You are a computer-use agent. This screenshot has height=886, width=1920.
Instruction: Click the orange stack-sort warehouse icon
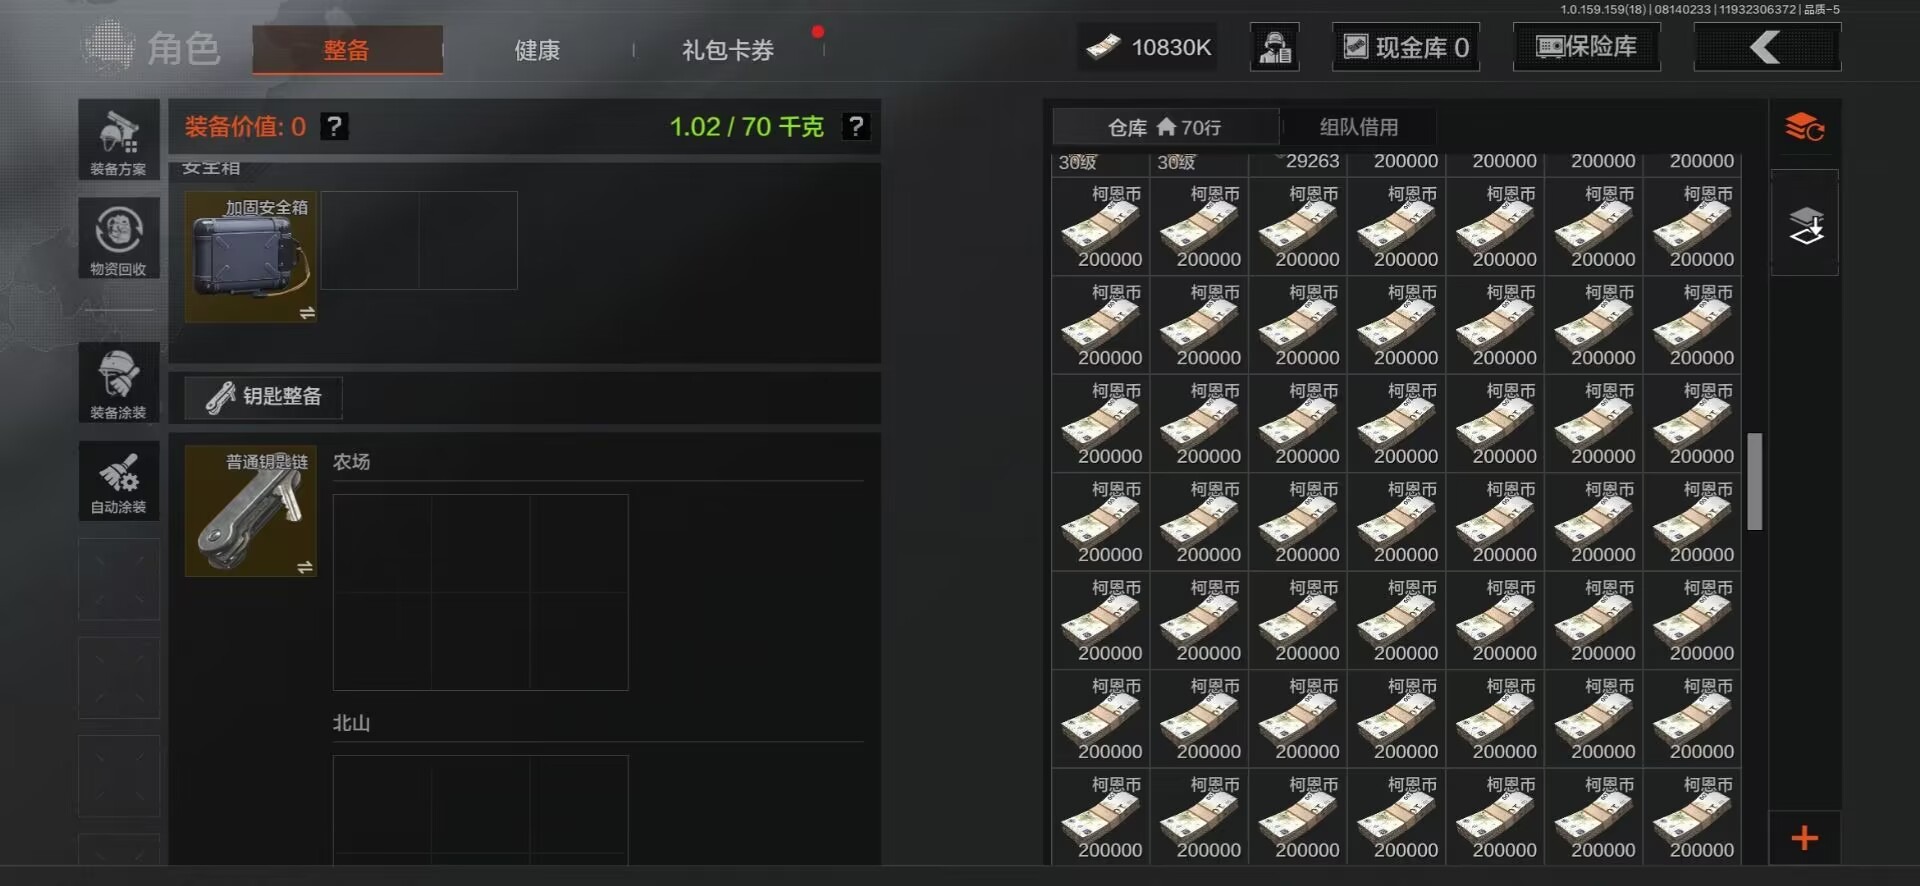[x=1805, y=128]
